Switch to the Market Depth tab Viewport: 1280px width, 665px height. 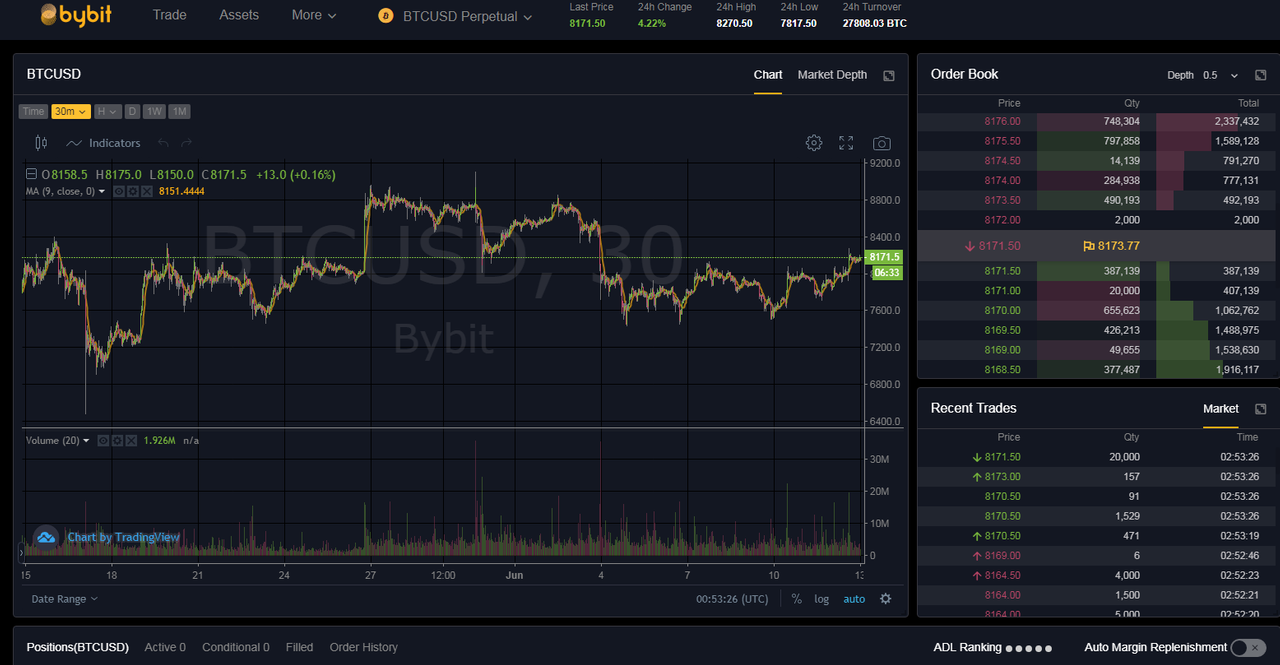coord(832,75)
